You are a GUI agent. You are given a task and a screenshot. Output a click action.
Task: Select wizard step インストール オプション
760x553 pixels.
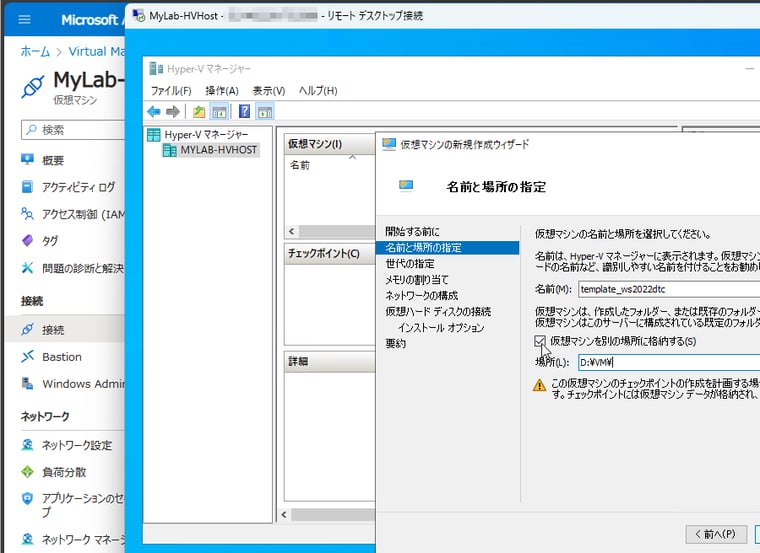(441, 328)
